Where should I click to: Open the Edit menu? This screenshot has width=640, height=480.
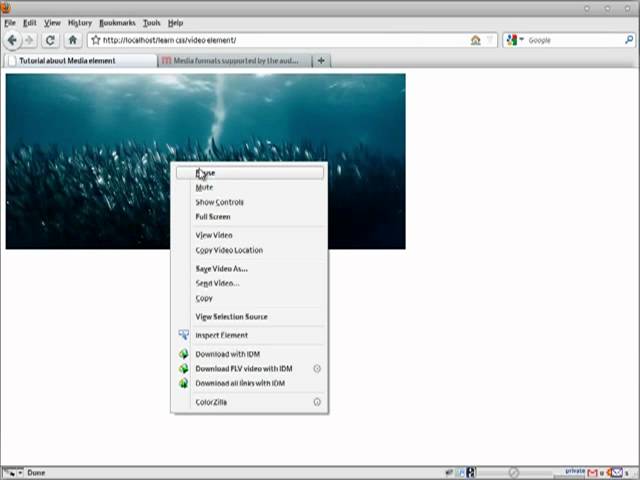point(30,23)
